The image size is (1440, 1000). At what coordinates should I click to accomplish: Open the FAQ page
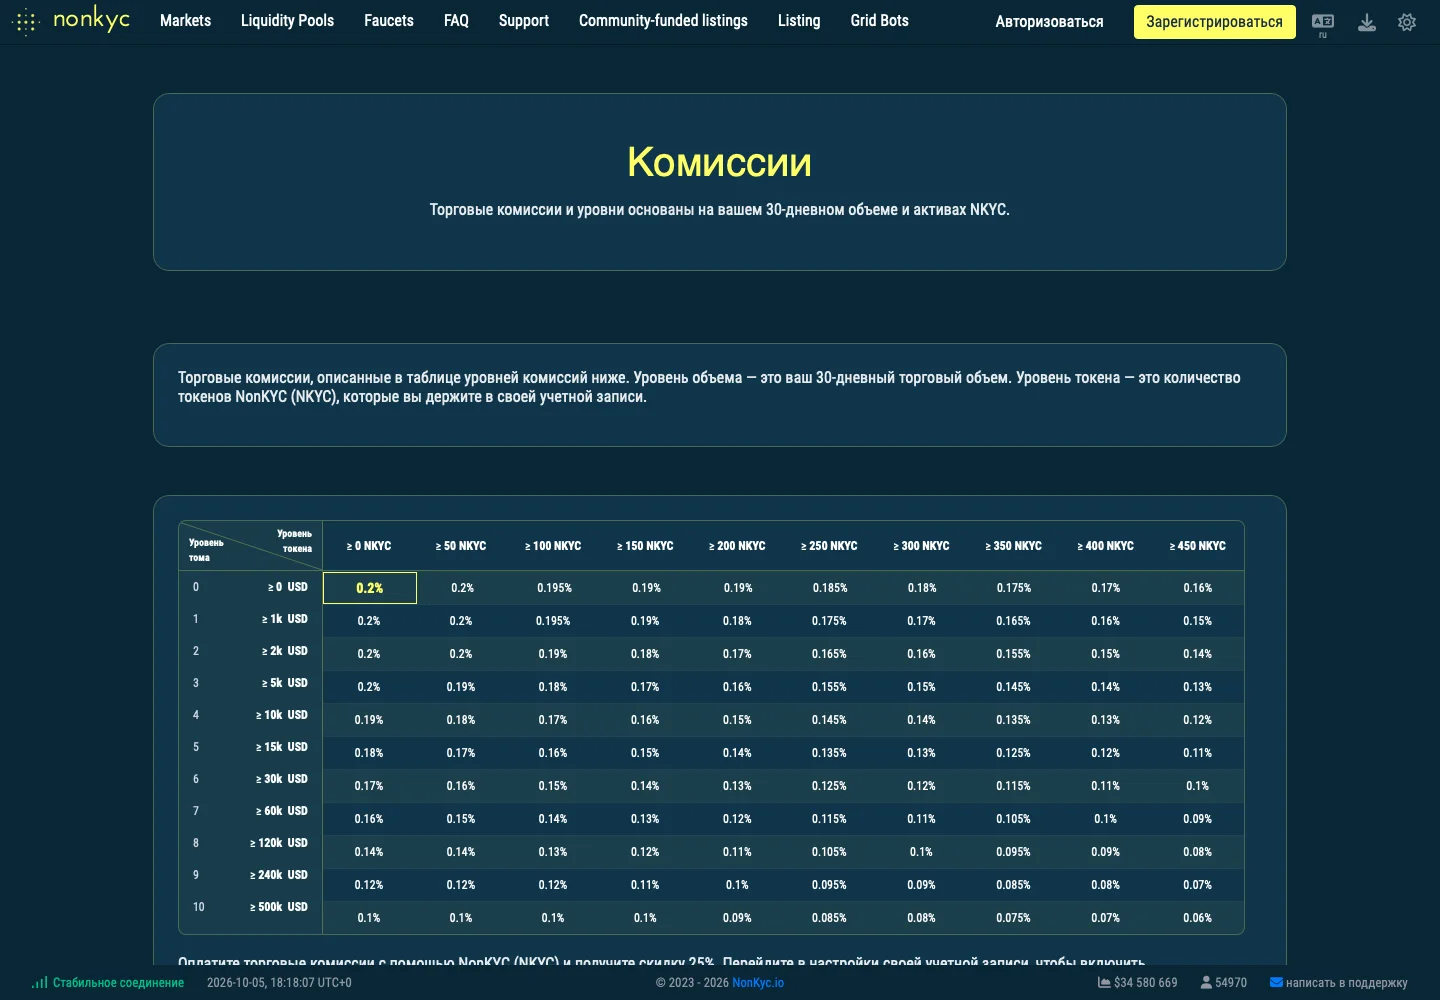456,20
